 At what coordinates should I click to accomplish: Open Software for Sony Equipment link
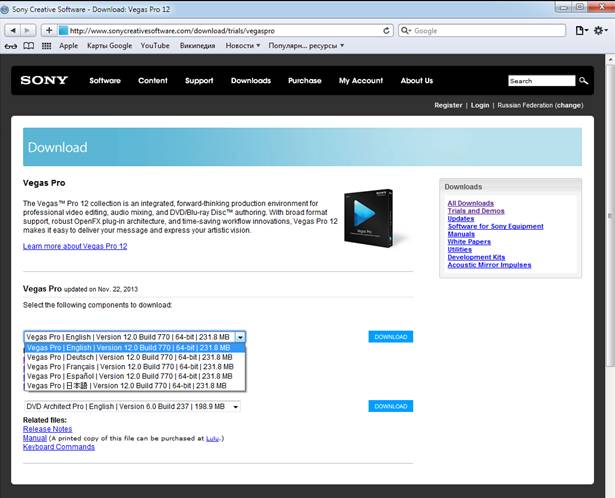[x=495, y=226]
